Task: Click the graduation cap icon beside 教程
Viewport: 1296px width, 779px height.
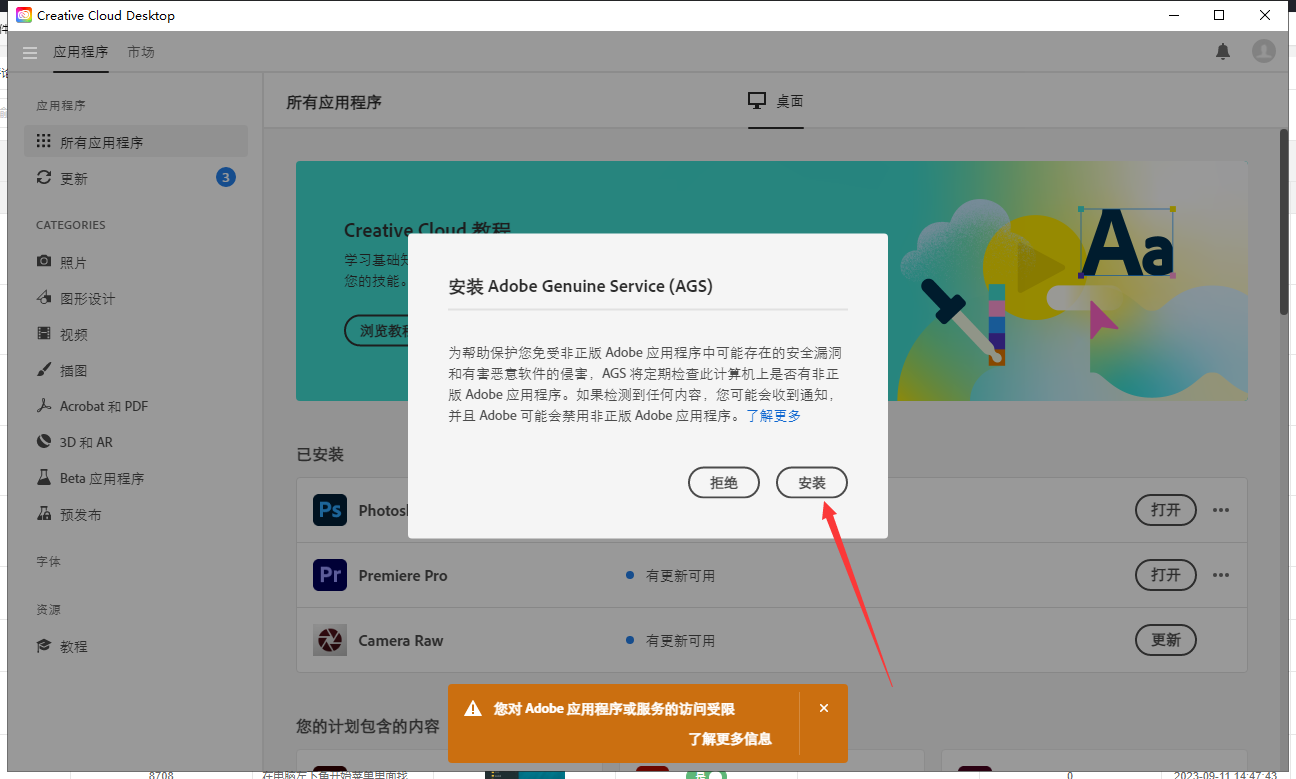Action: (x=44, y=646)
